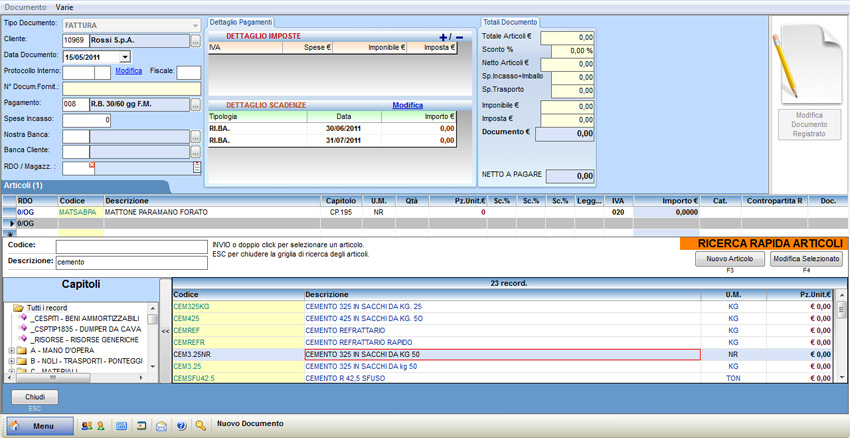Viewport: 850px width, 438px height.
Task: Expand the B - NOLI - TRASPORTI tree node
Action: pyautogui.click(x=11, y=361)
